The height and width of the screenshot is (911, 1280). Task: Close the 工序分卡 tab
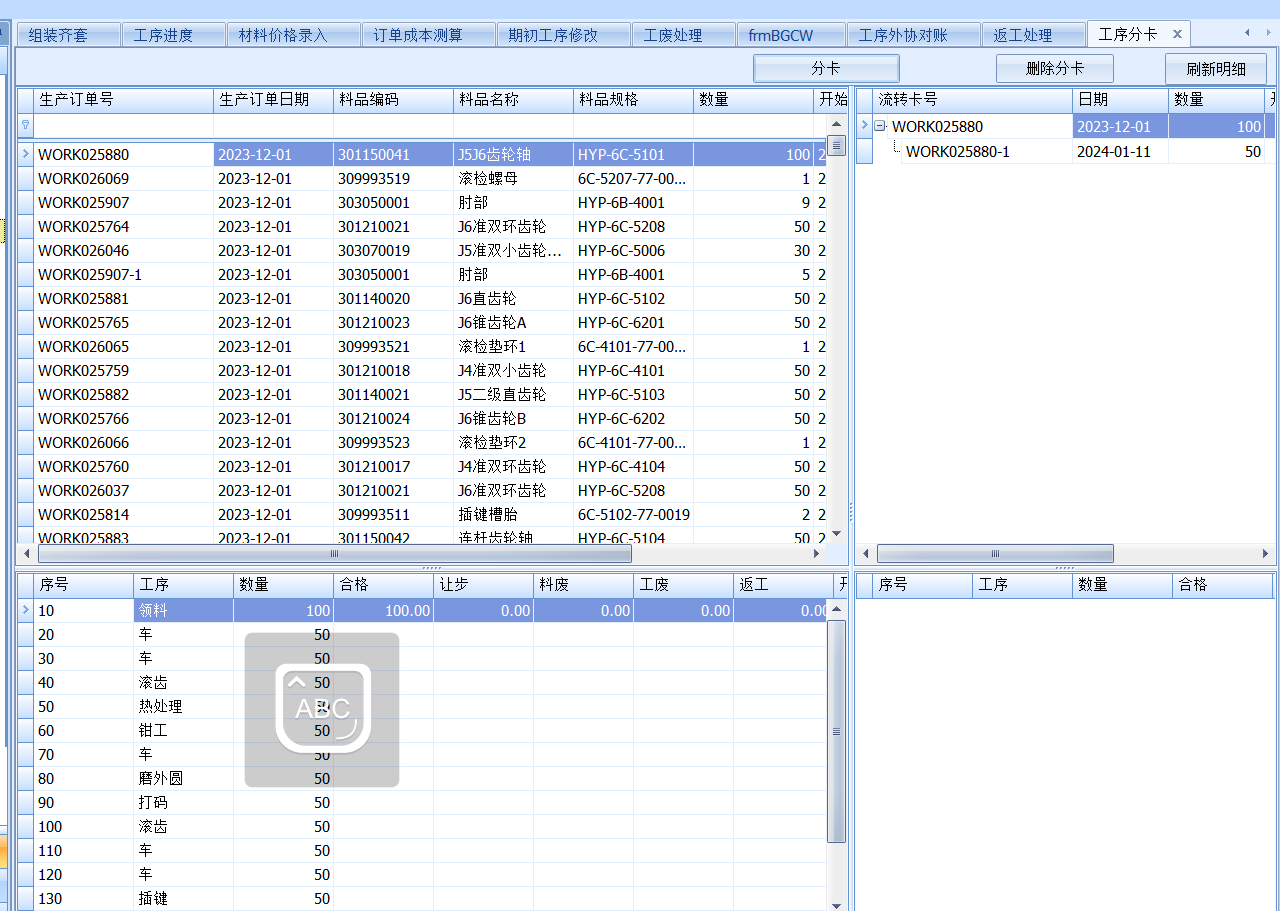coord(1177,34)
